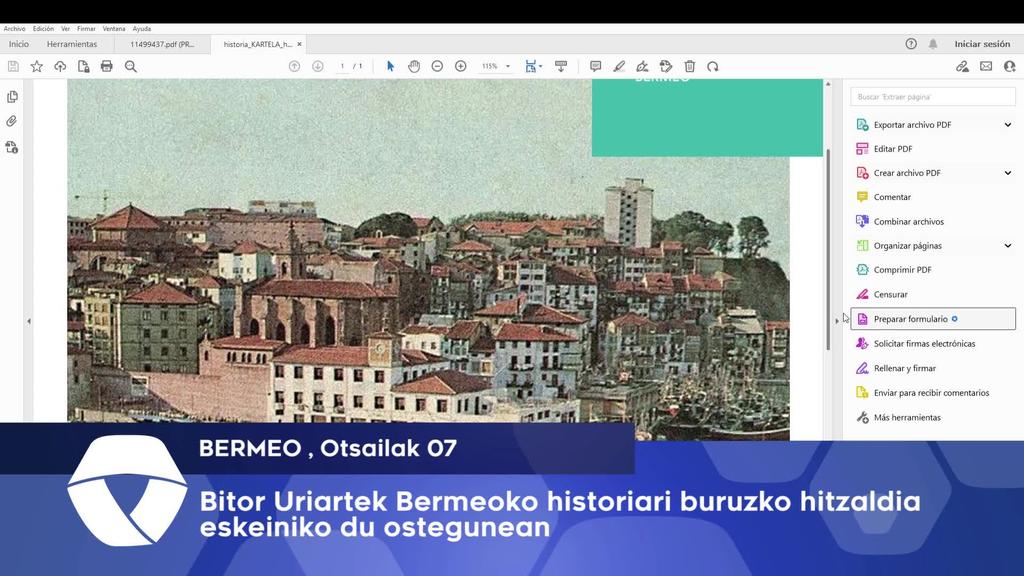
Task: Expand Exportar archivo PDF options
Action: tap(1008, 125)
